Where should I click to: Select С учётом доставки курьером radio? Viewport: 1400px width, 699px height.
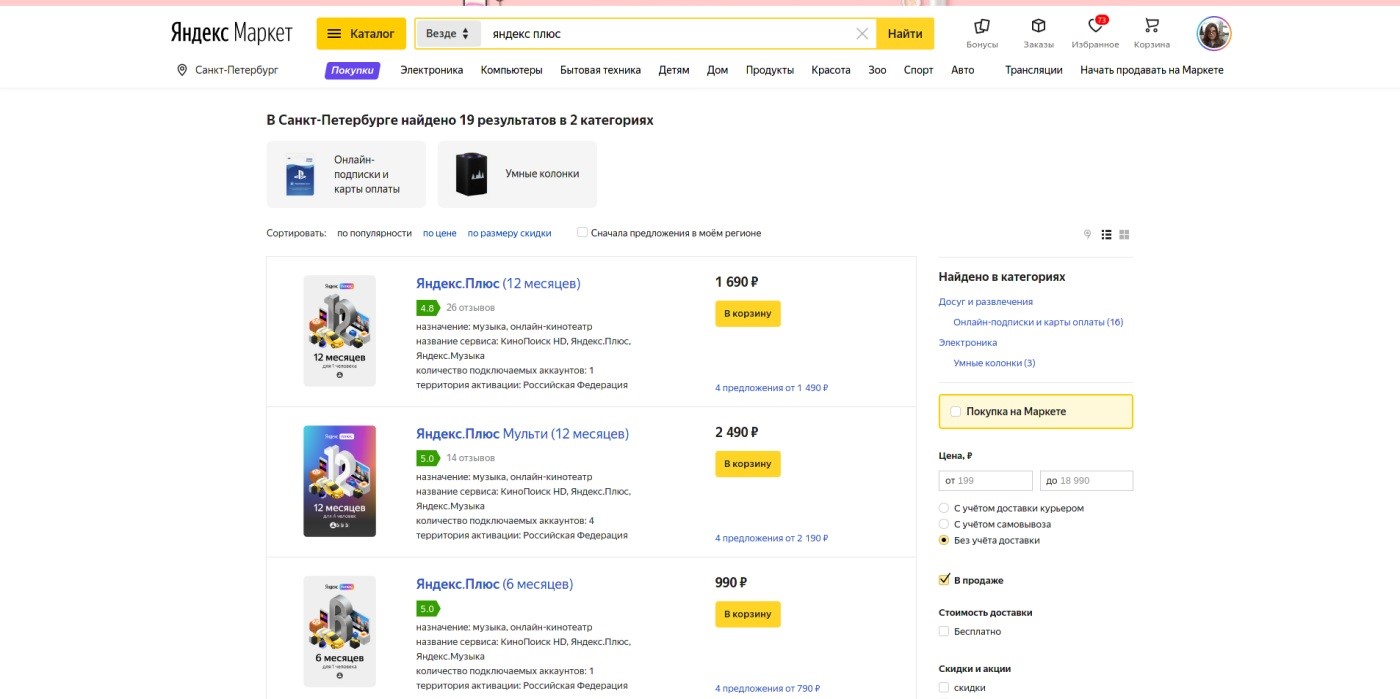pos(943,508)
